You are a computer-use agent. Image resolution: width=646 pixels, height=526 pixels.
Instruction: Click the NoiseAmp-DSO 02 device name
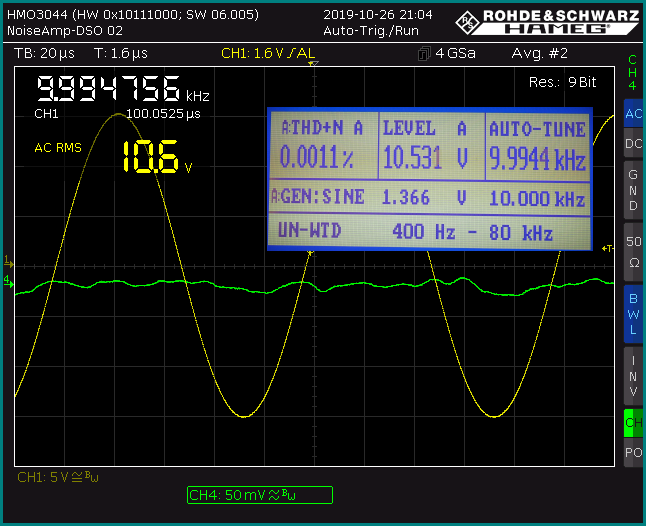point(65,31)
